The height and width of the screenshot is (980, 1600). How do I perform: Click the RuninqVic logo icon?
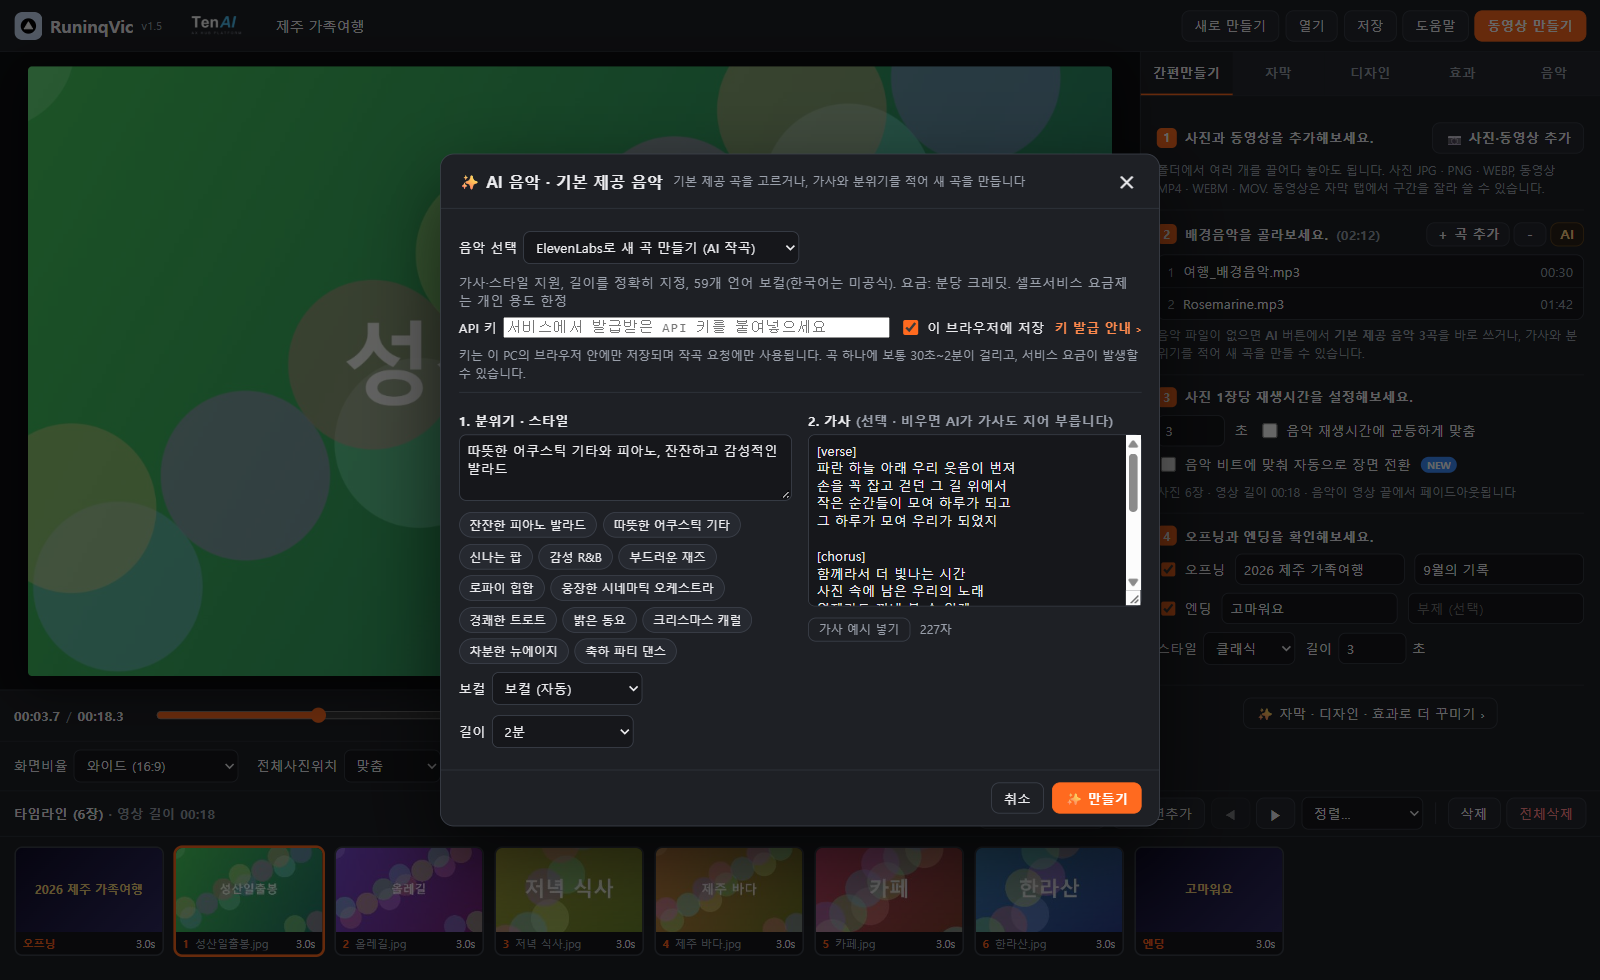tap(28, 26)
